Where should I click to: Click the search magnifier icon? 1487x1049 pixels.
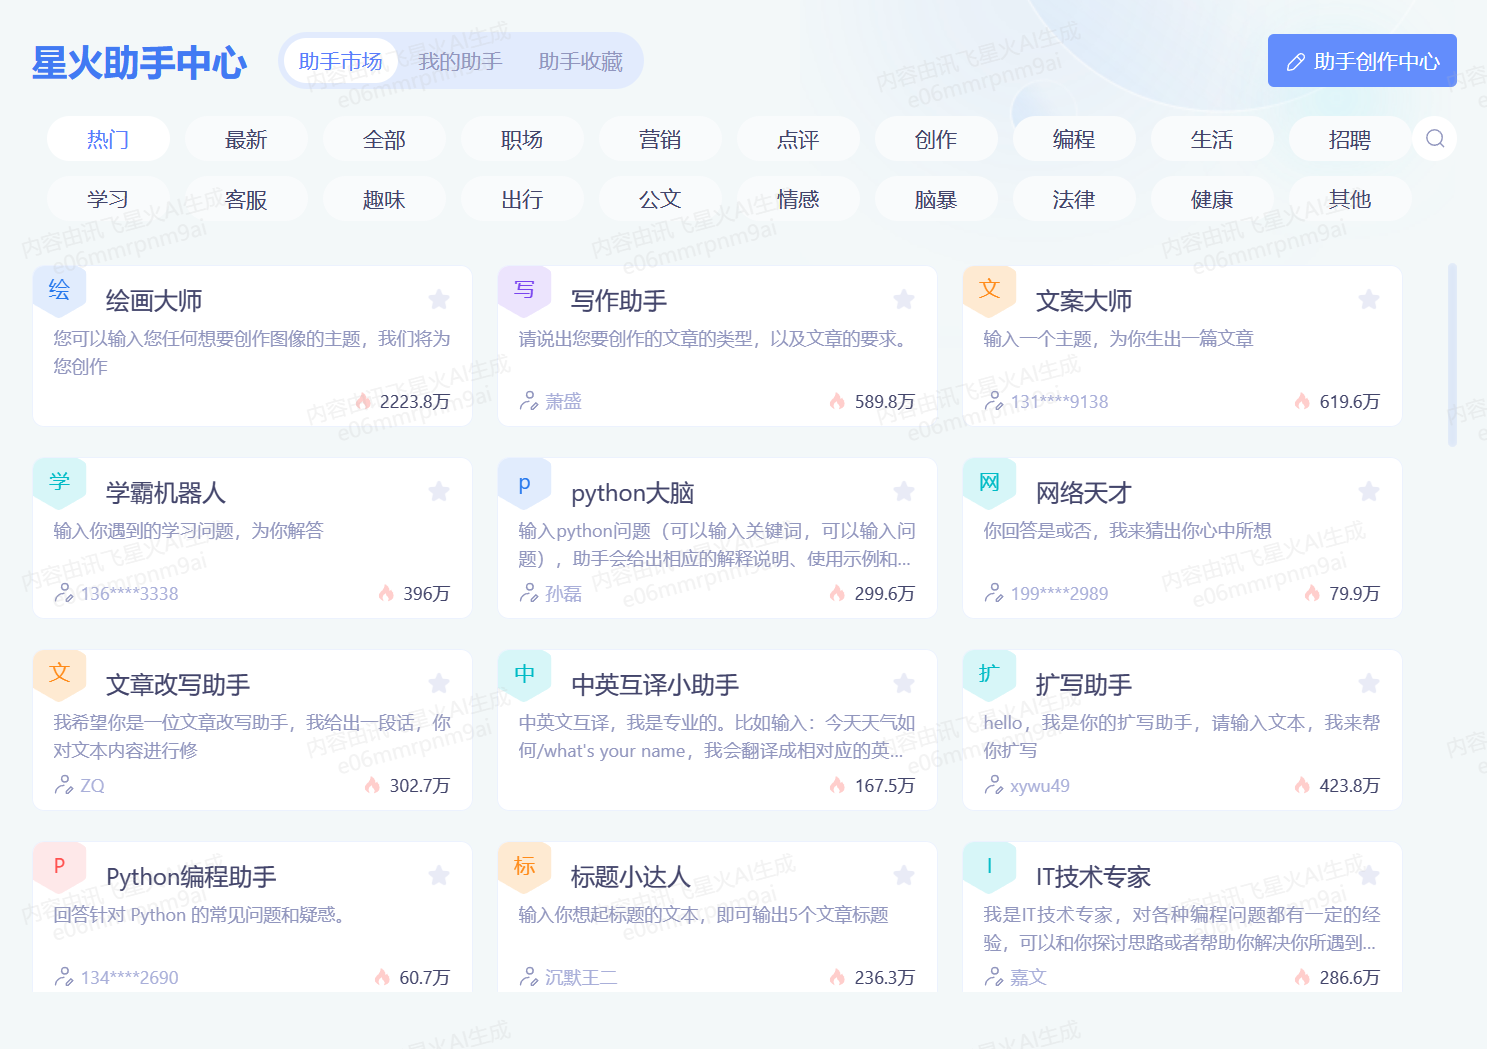(x=1435, y=139)
